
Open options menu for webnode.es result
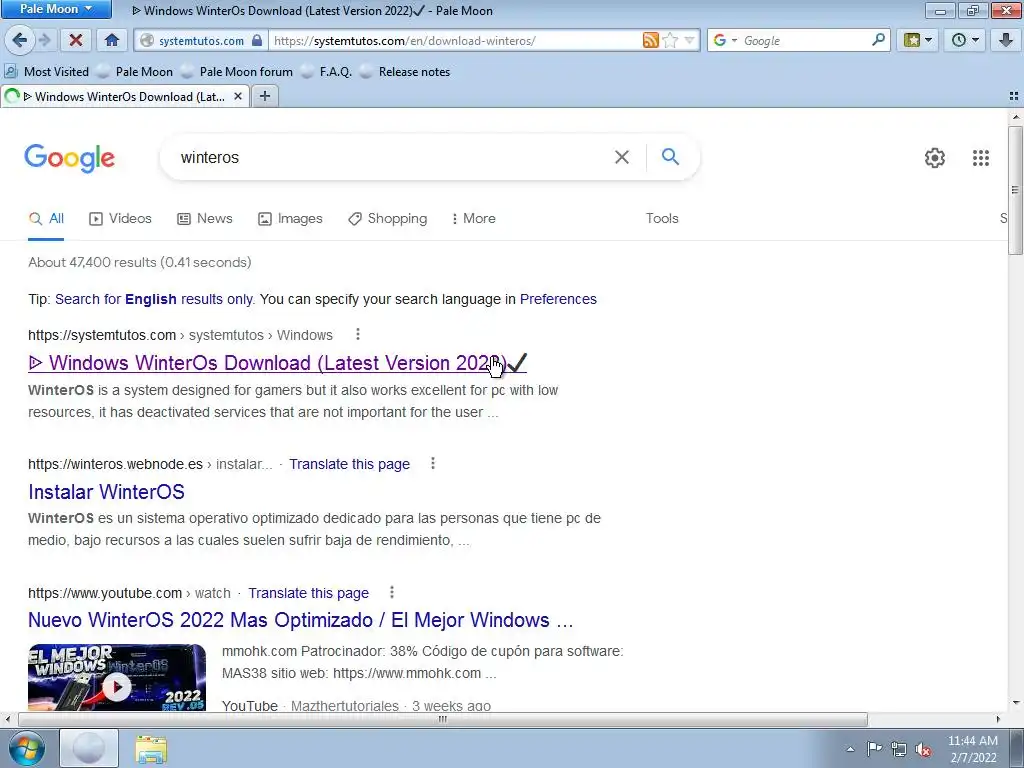pyautogui.click(x=433, y=463)
